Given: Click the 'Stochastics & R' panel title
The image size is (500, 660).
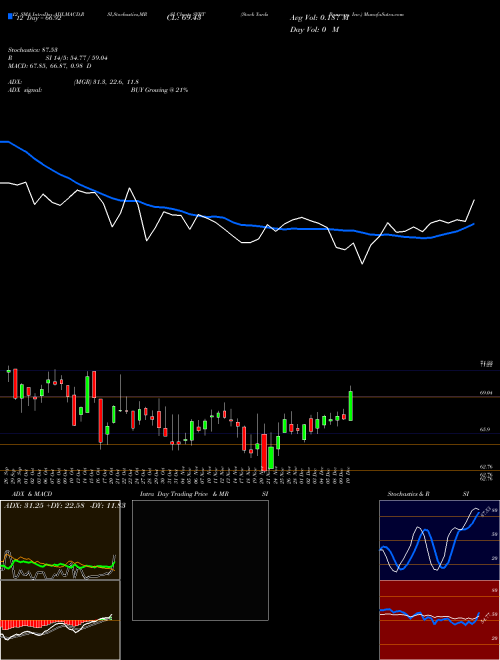Looking at the screenshot, I should (x=409, y=494).
